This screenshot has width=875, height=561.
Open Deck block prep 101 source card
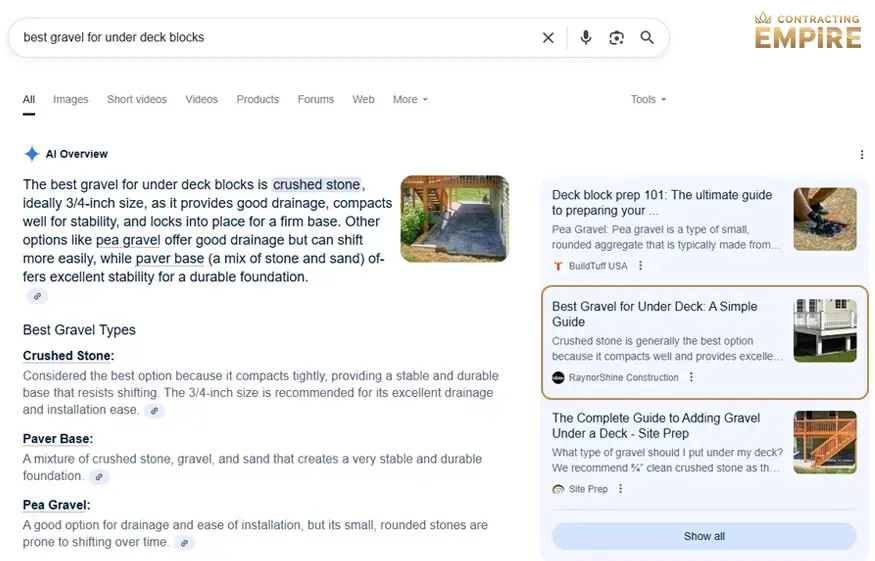tap(662, 203)
